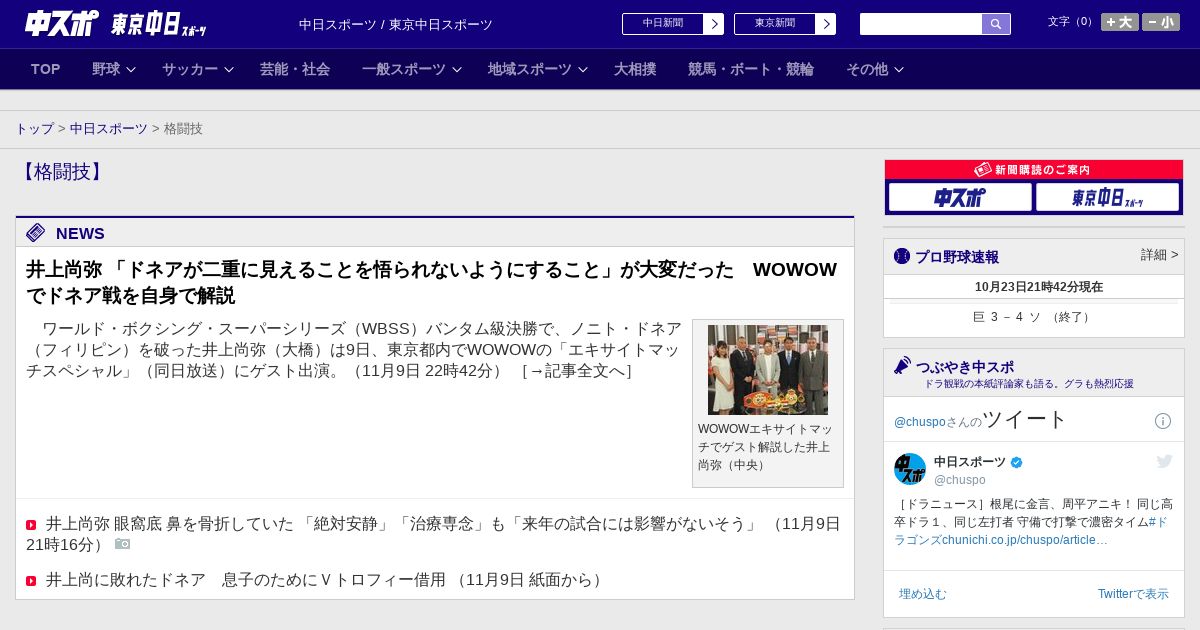Image resolution: width=1200 pixels, height=630 pixels.
Task: Click the red bullet beside 井上尚に敗れたドネア
Action: 31,581
